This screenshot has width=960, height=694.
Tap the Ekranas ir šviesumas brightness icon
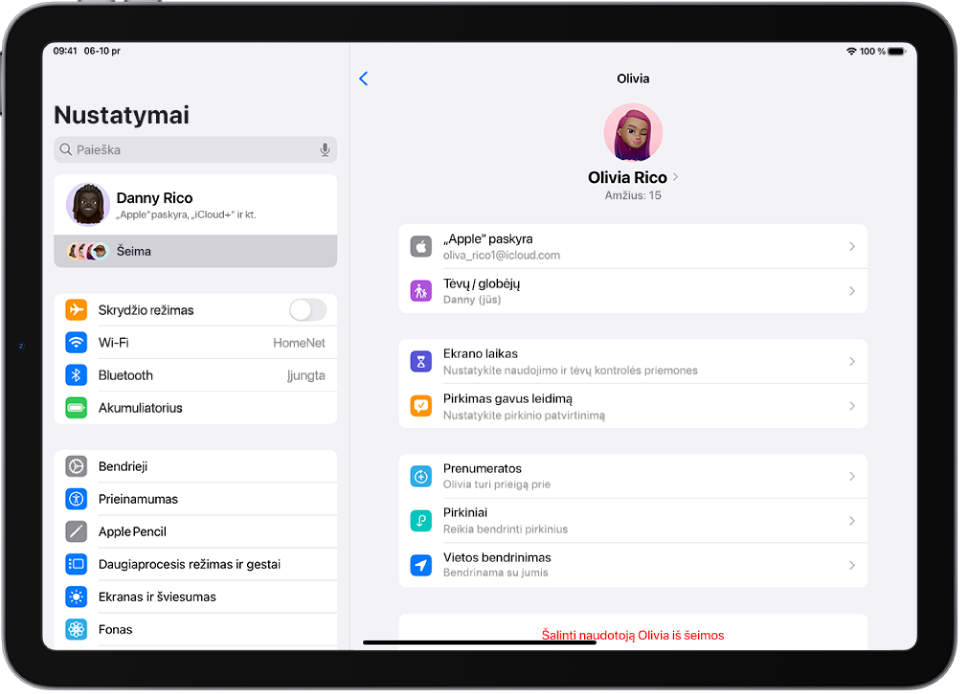pyautogui.click(x=76, y=597)
